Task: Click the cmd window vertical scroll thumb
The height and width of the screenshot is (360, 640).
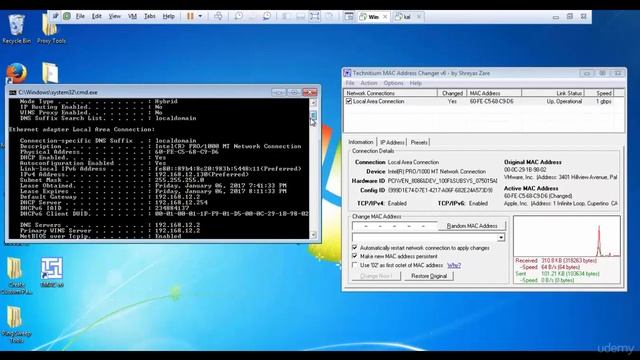Action: click(313, 116)
